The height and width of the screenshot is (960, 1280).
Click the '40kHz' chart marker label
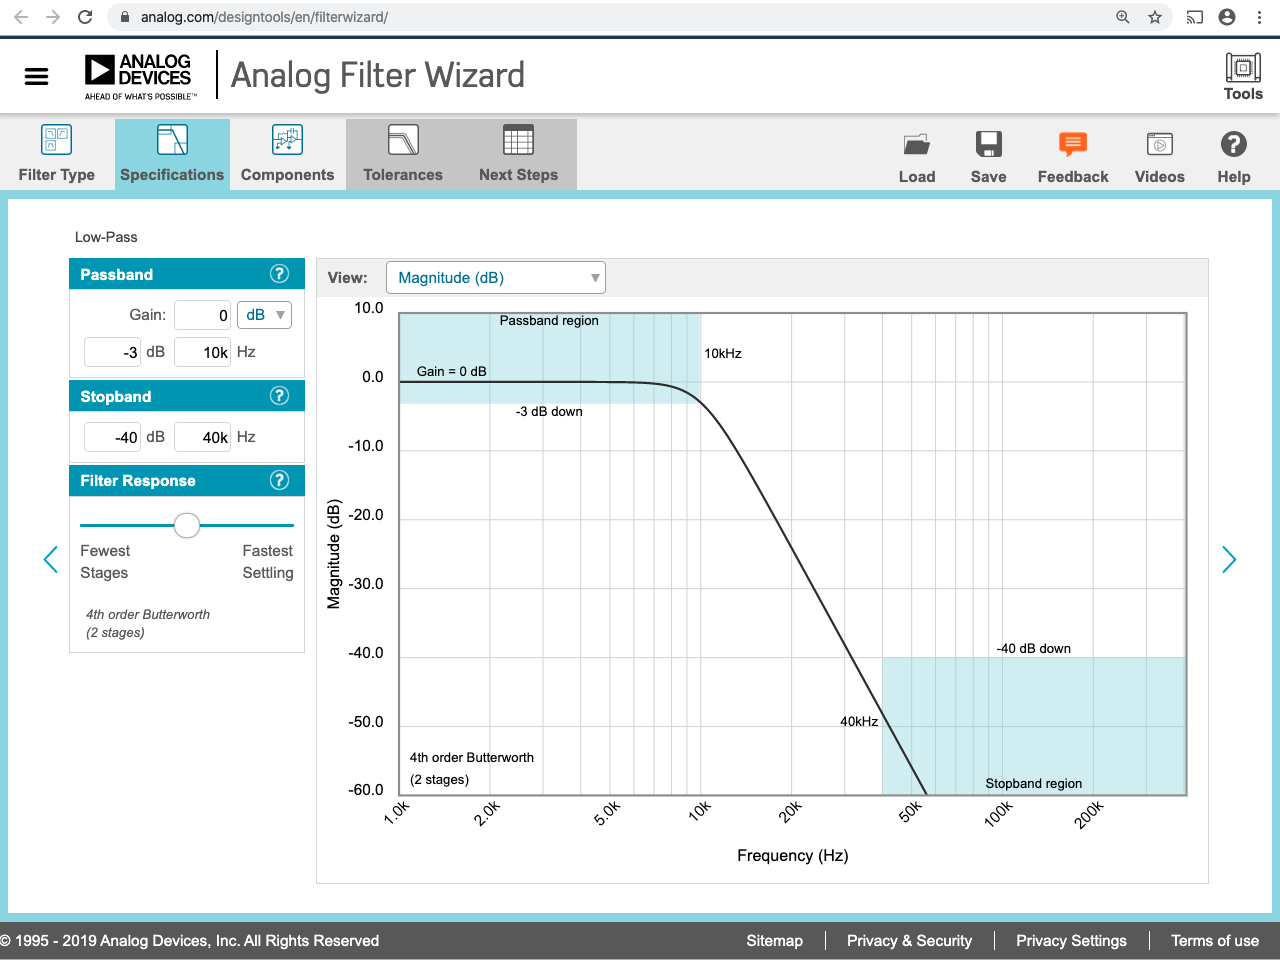tap(859, 722)
